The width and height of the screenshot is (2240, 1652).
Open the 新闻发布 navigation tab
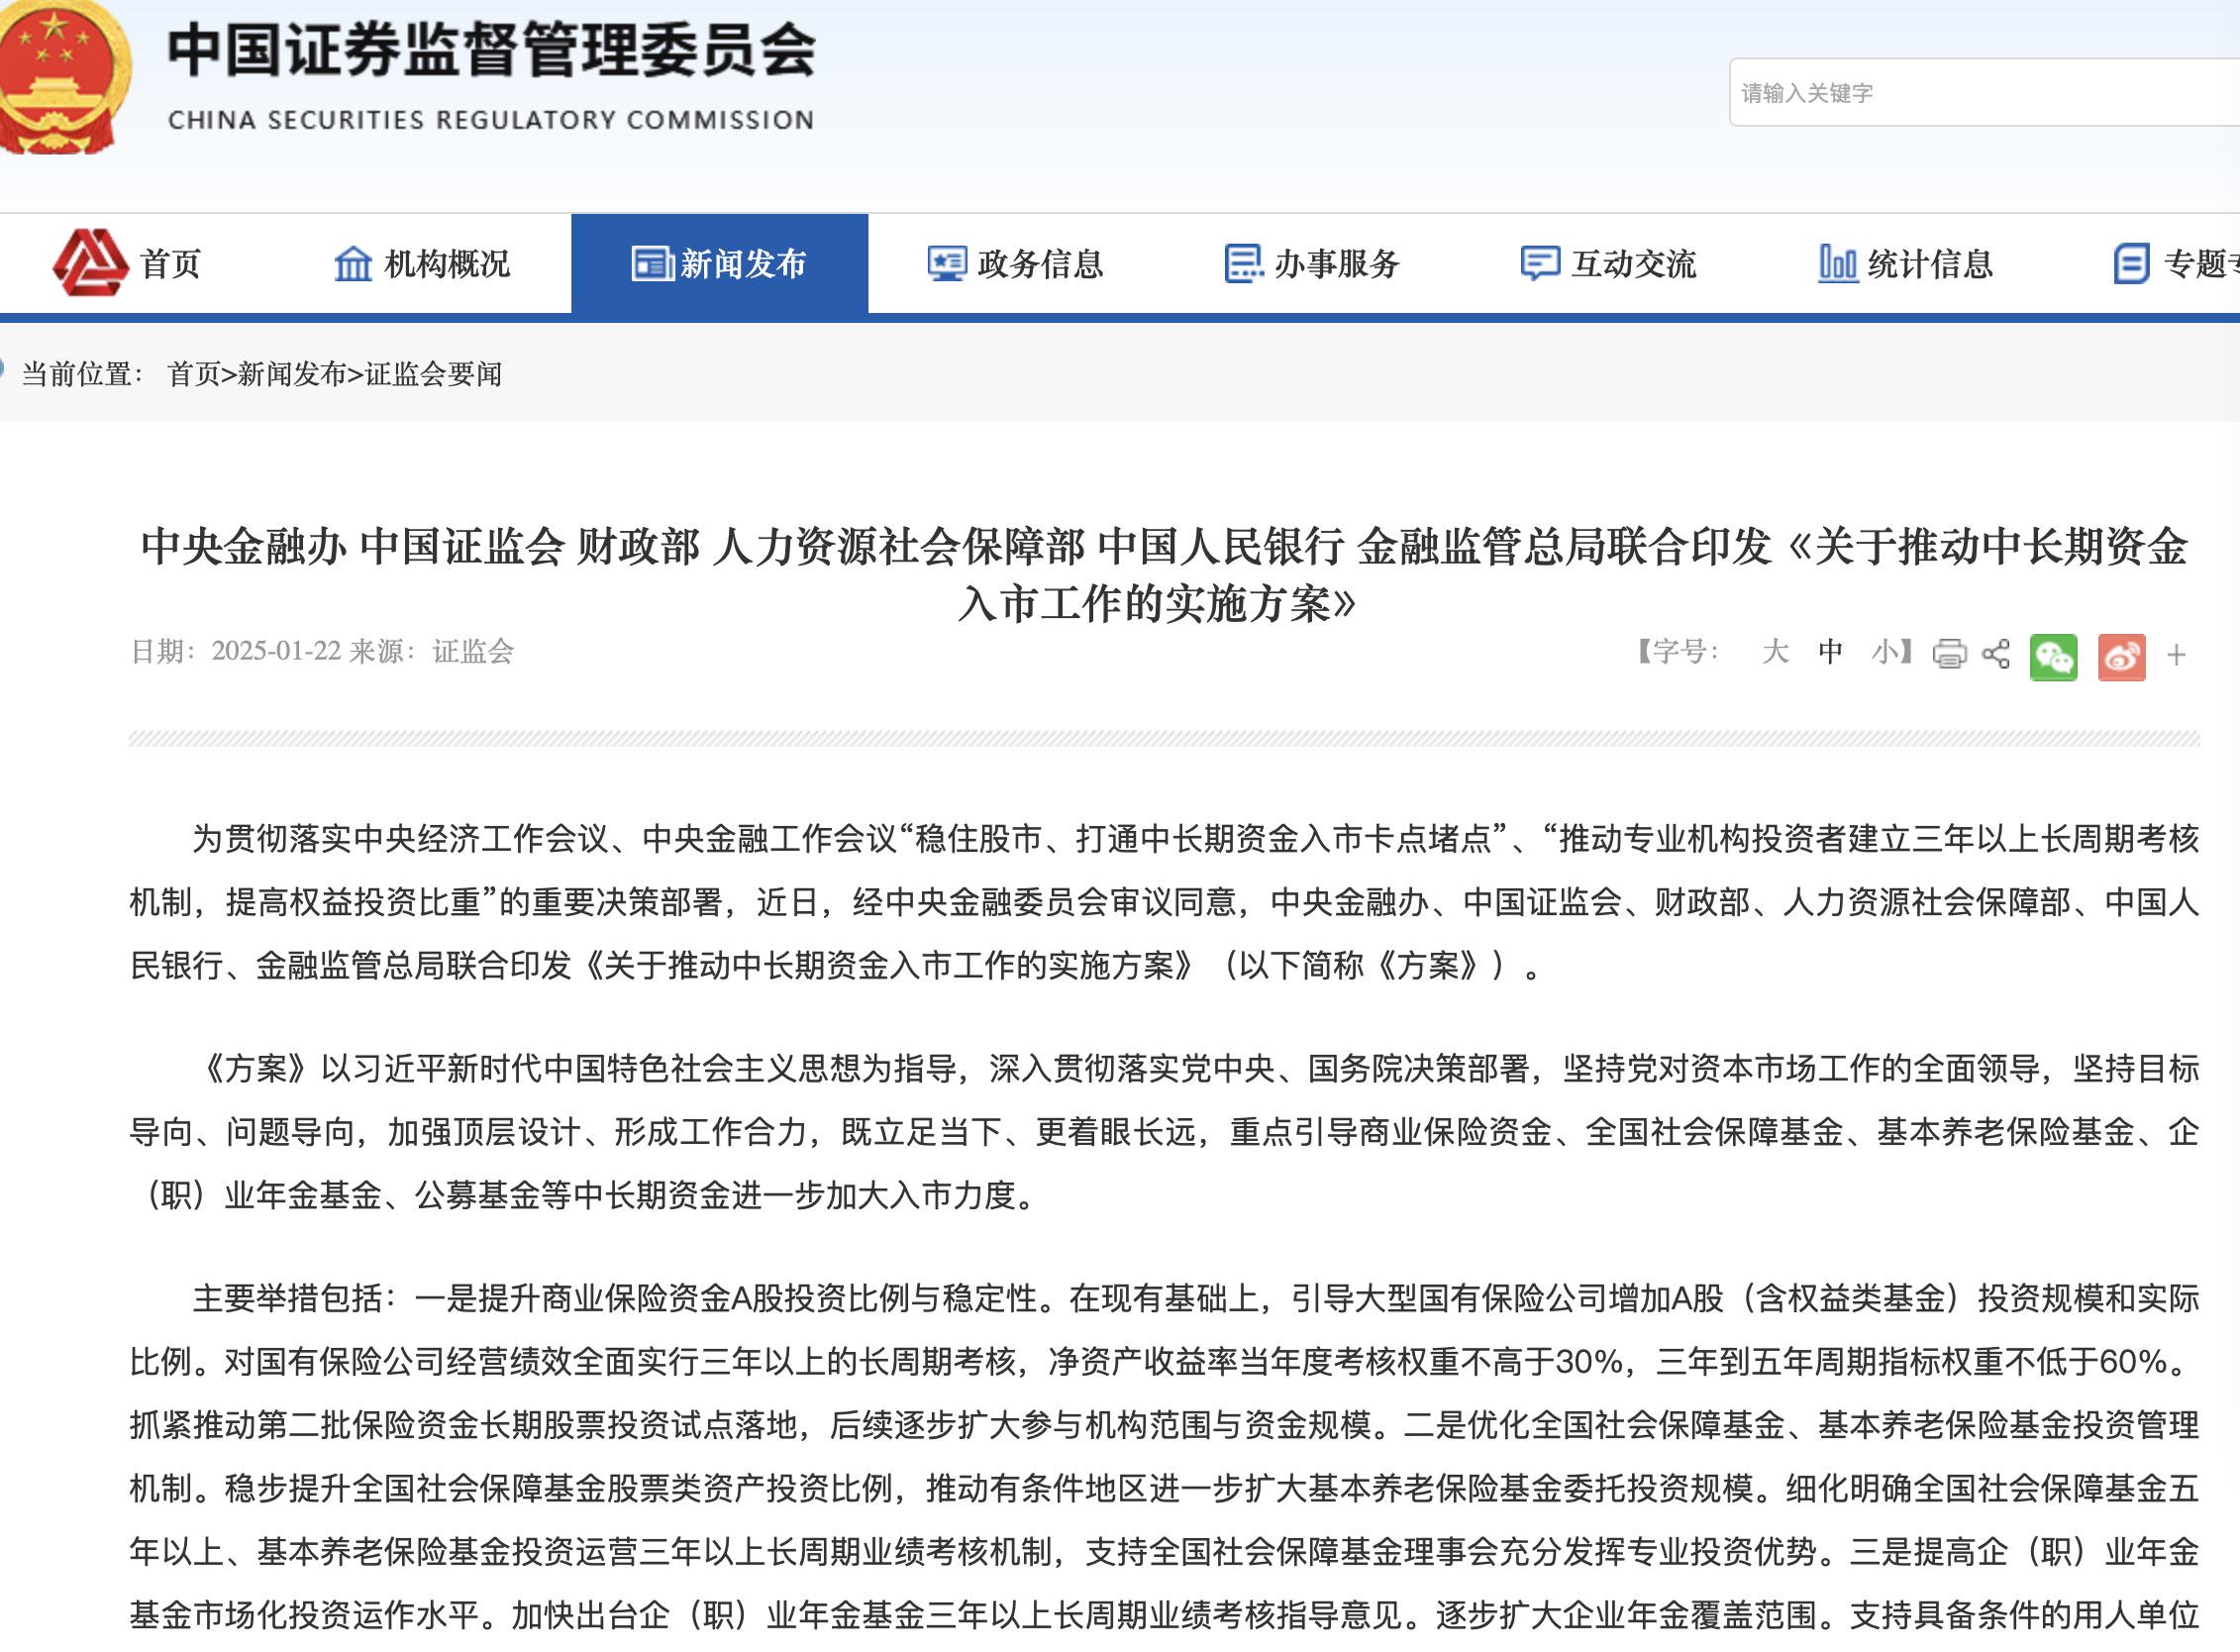point(719,264)
